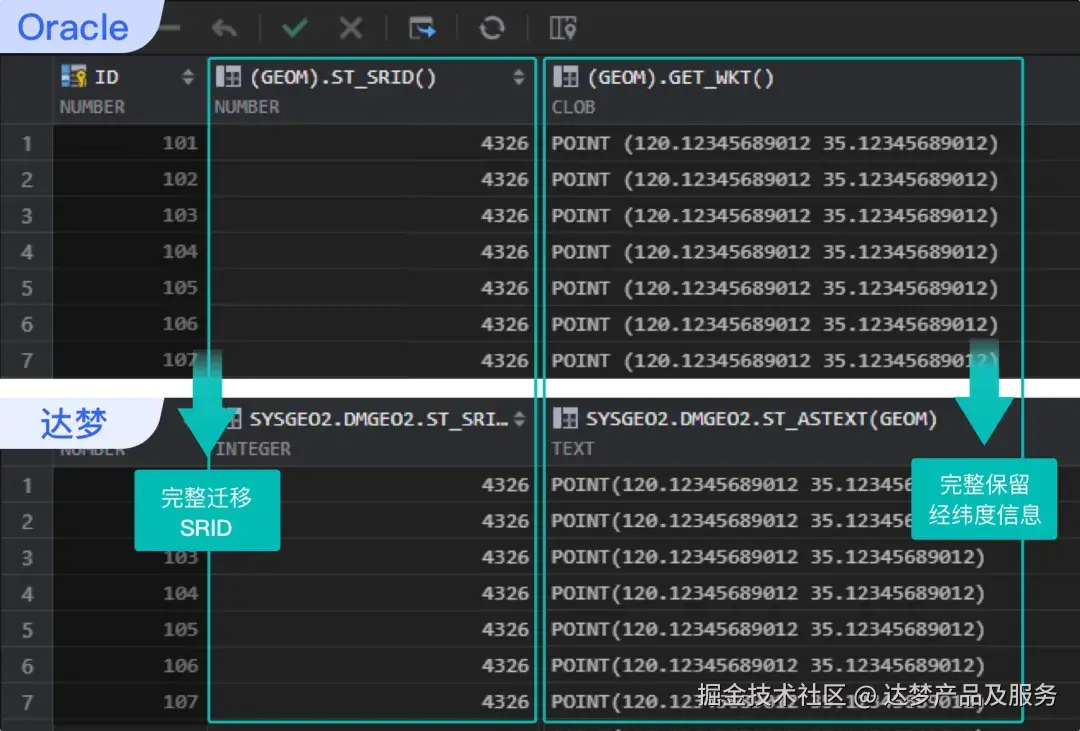1080x731 pixels.
Task: Click POINT WKT cell in Oracle row 104
Action: (x=783, y=251)
